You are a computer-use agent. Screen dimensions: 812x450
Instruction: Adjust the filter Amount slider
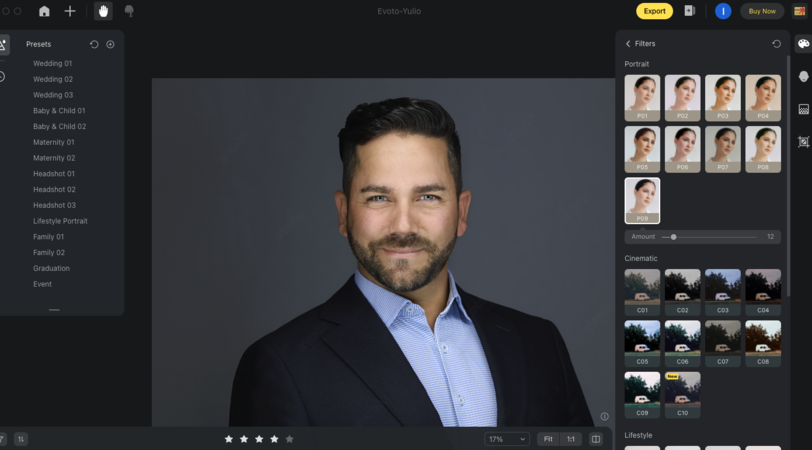pyautogui.click(x=673, y=237)
